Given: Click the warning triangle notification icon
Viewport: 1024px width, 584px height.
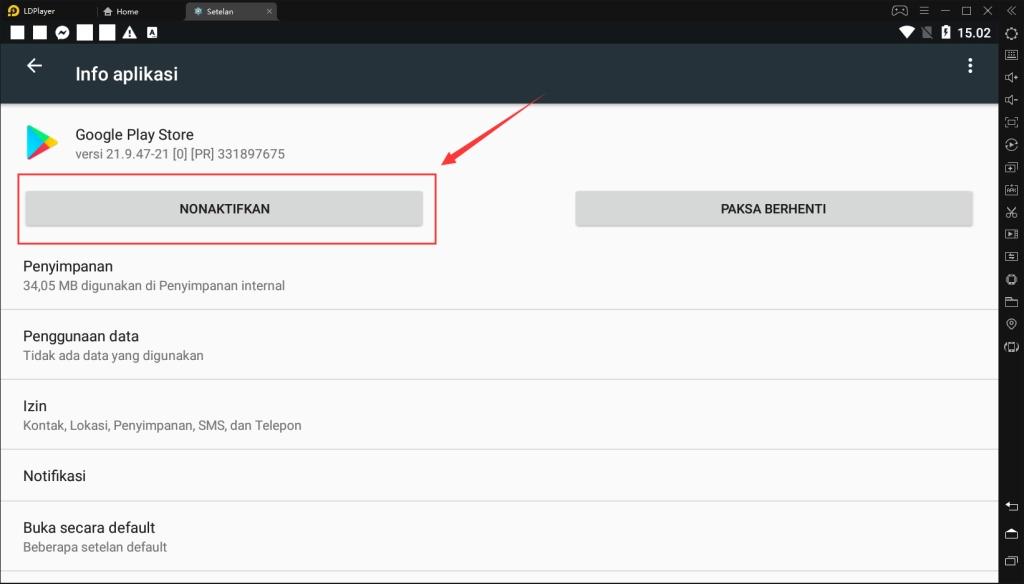Looking at the screenshot, I should (x=129, y=33).
